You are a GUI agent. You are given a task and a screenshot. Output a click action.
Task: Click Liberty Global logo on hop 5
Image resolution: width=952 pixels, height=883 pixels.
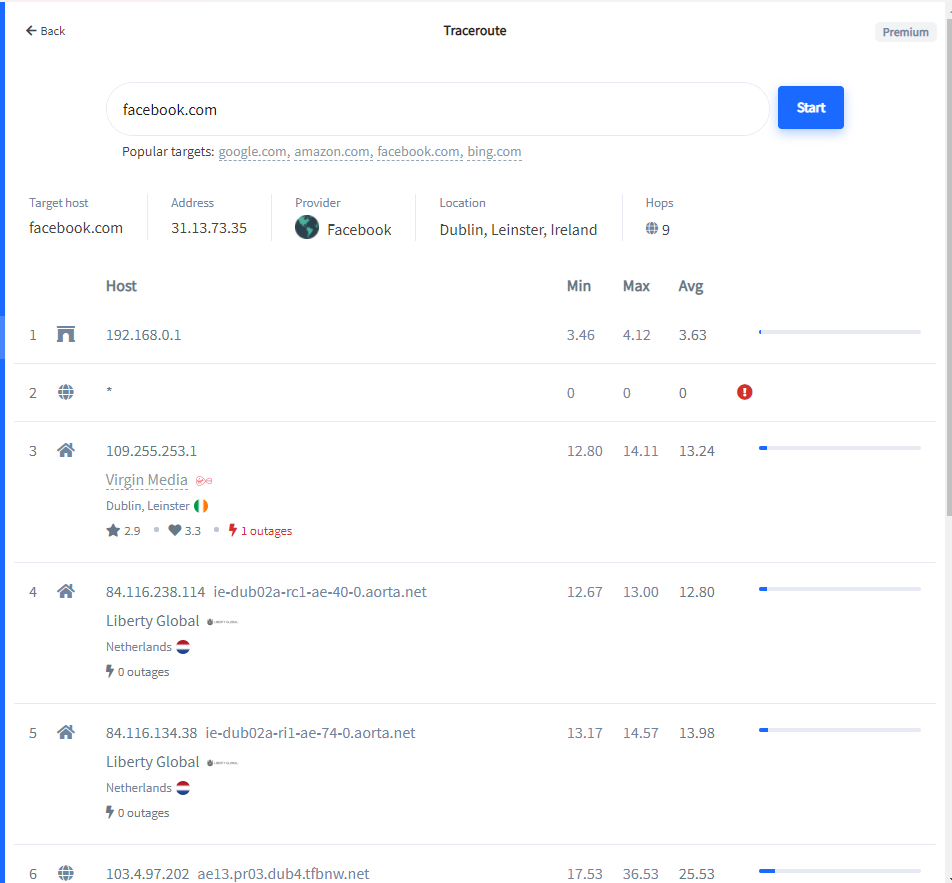[x=222, y=763]
